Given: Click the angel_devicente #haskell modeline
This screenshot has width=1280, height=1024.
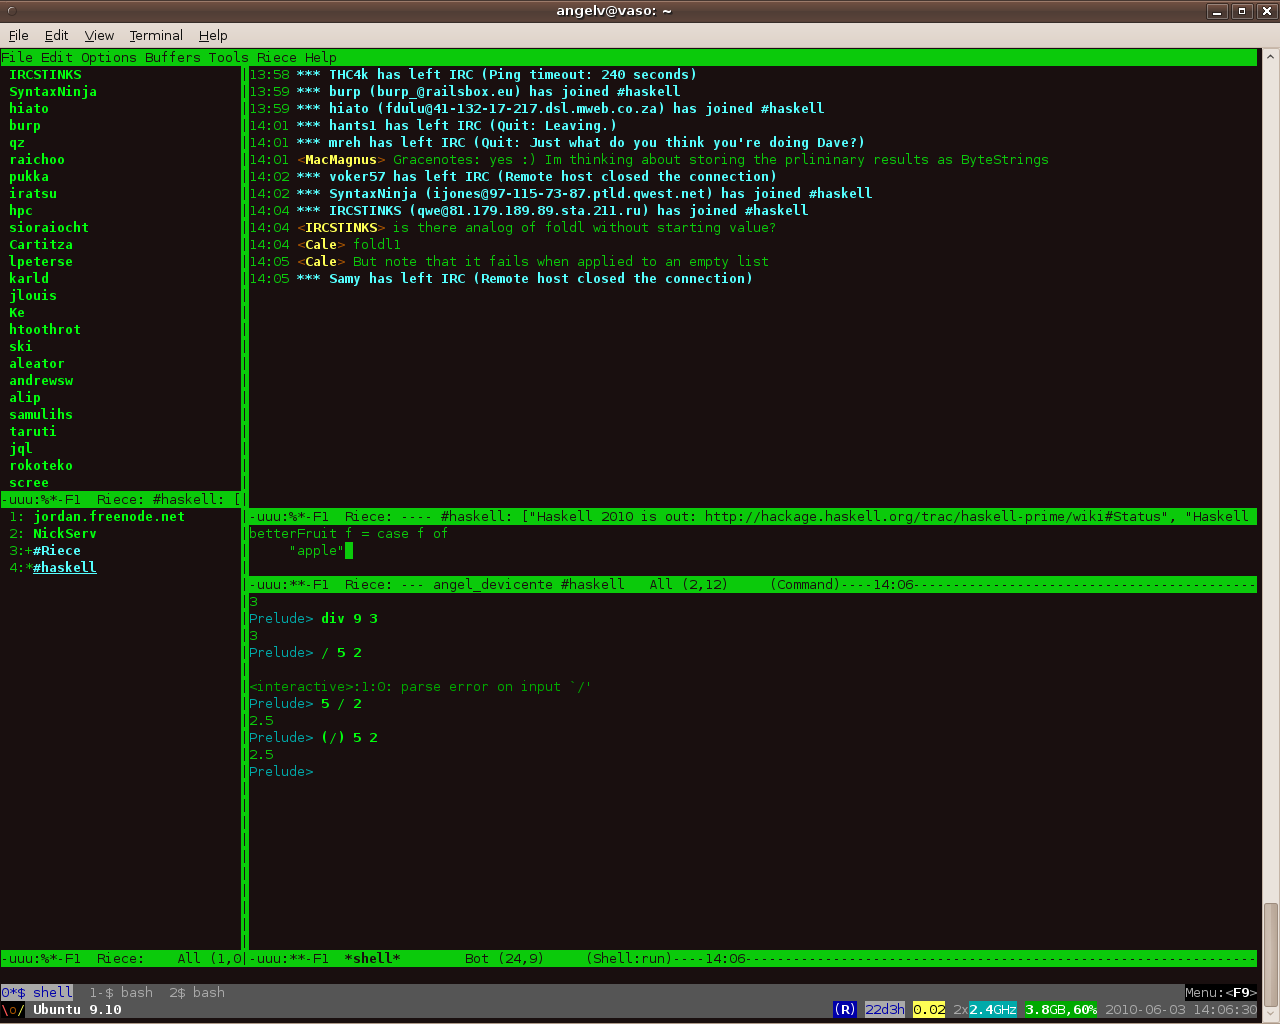Looking at the screenshot, I should [752, 585].
